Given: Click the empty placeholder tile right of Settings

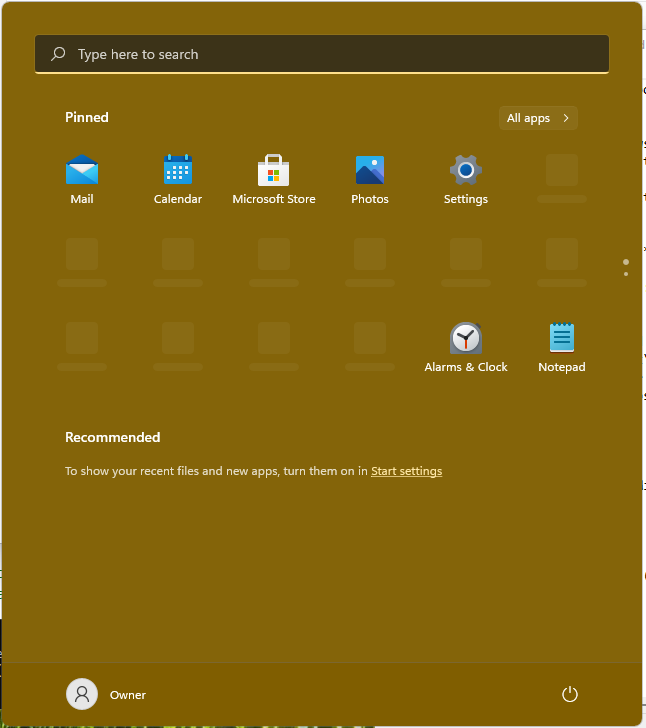Looking at the screenshot, I should pyautogui.click(x=562, y=178).
